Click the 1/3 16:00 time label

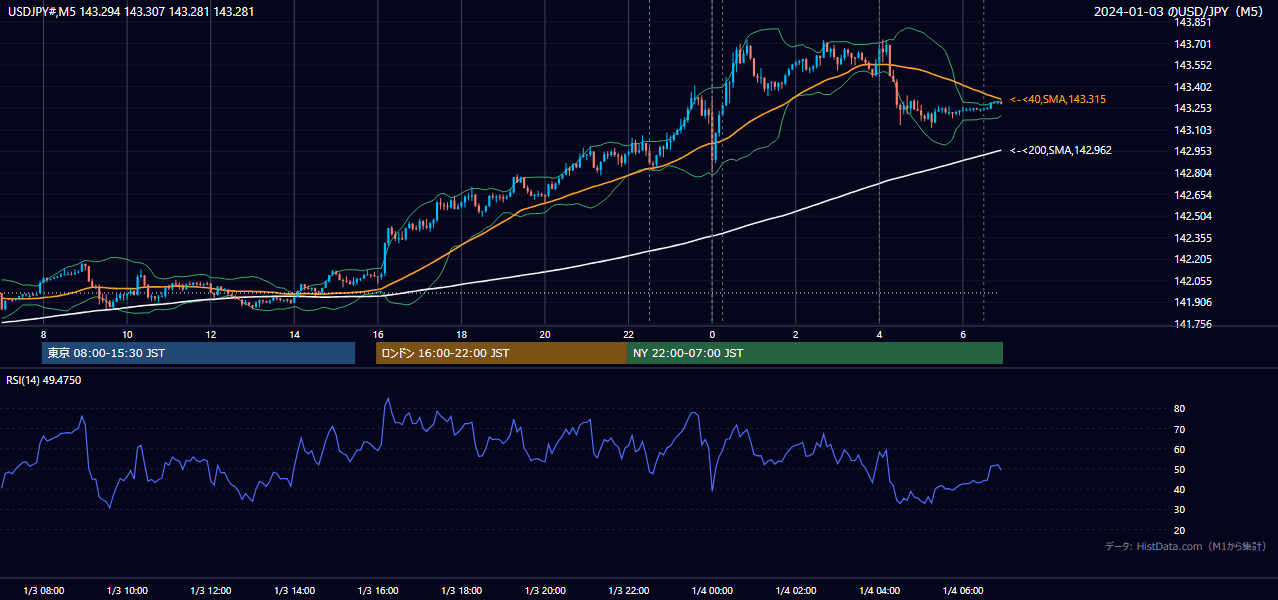click(378, 591)
